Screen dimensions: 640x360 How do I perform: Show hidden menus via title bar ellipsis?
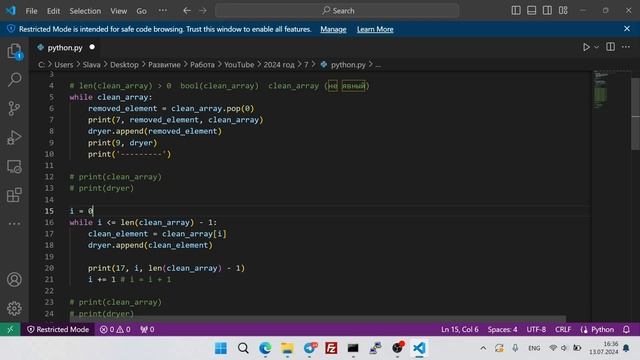(x=162, y=11)
